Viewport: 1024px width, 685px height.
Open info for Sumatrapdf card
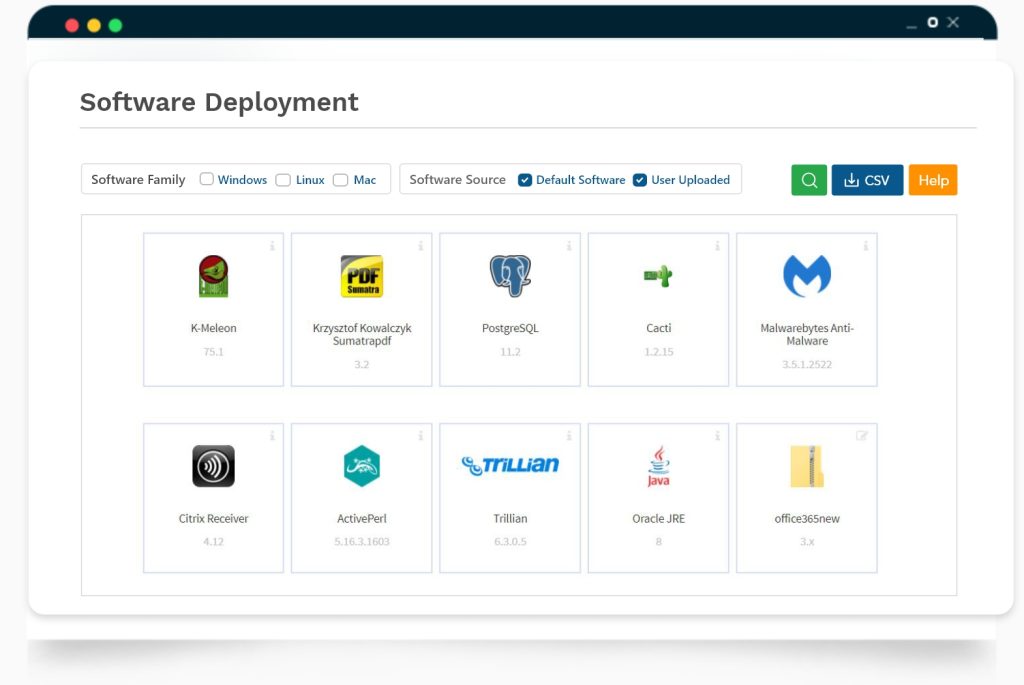pyautogui.click(x=421, y=246)
